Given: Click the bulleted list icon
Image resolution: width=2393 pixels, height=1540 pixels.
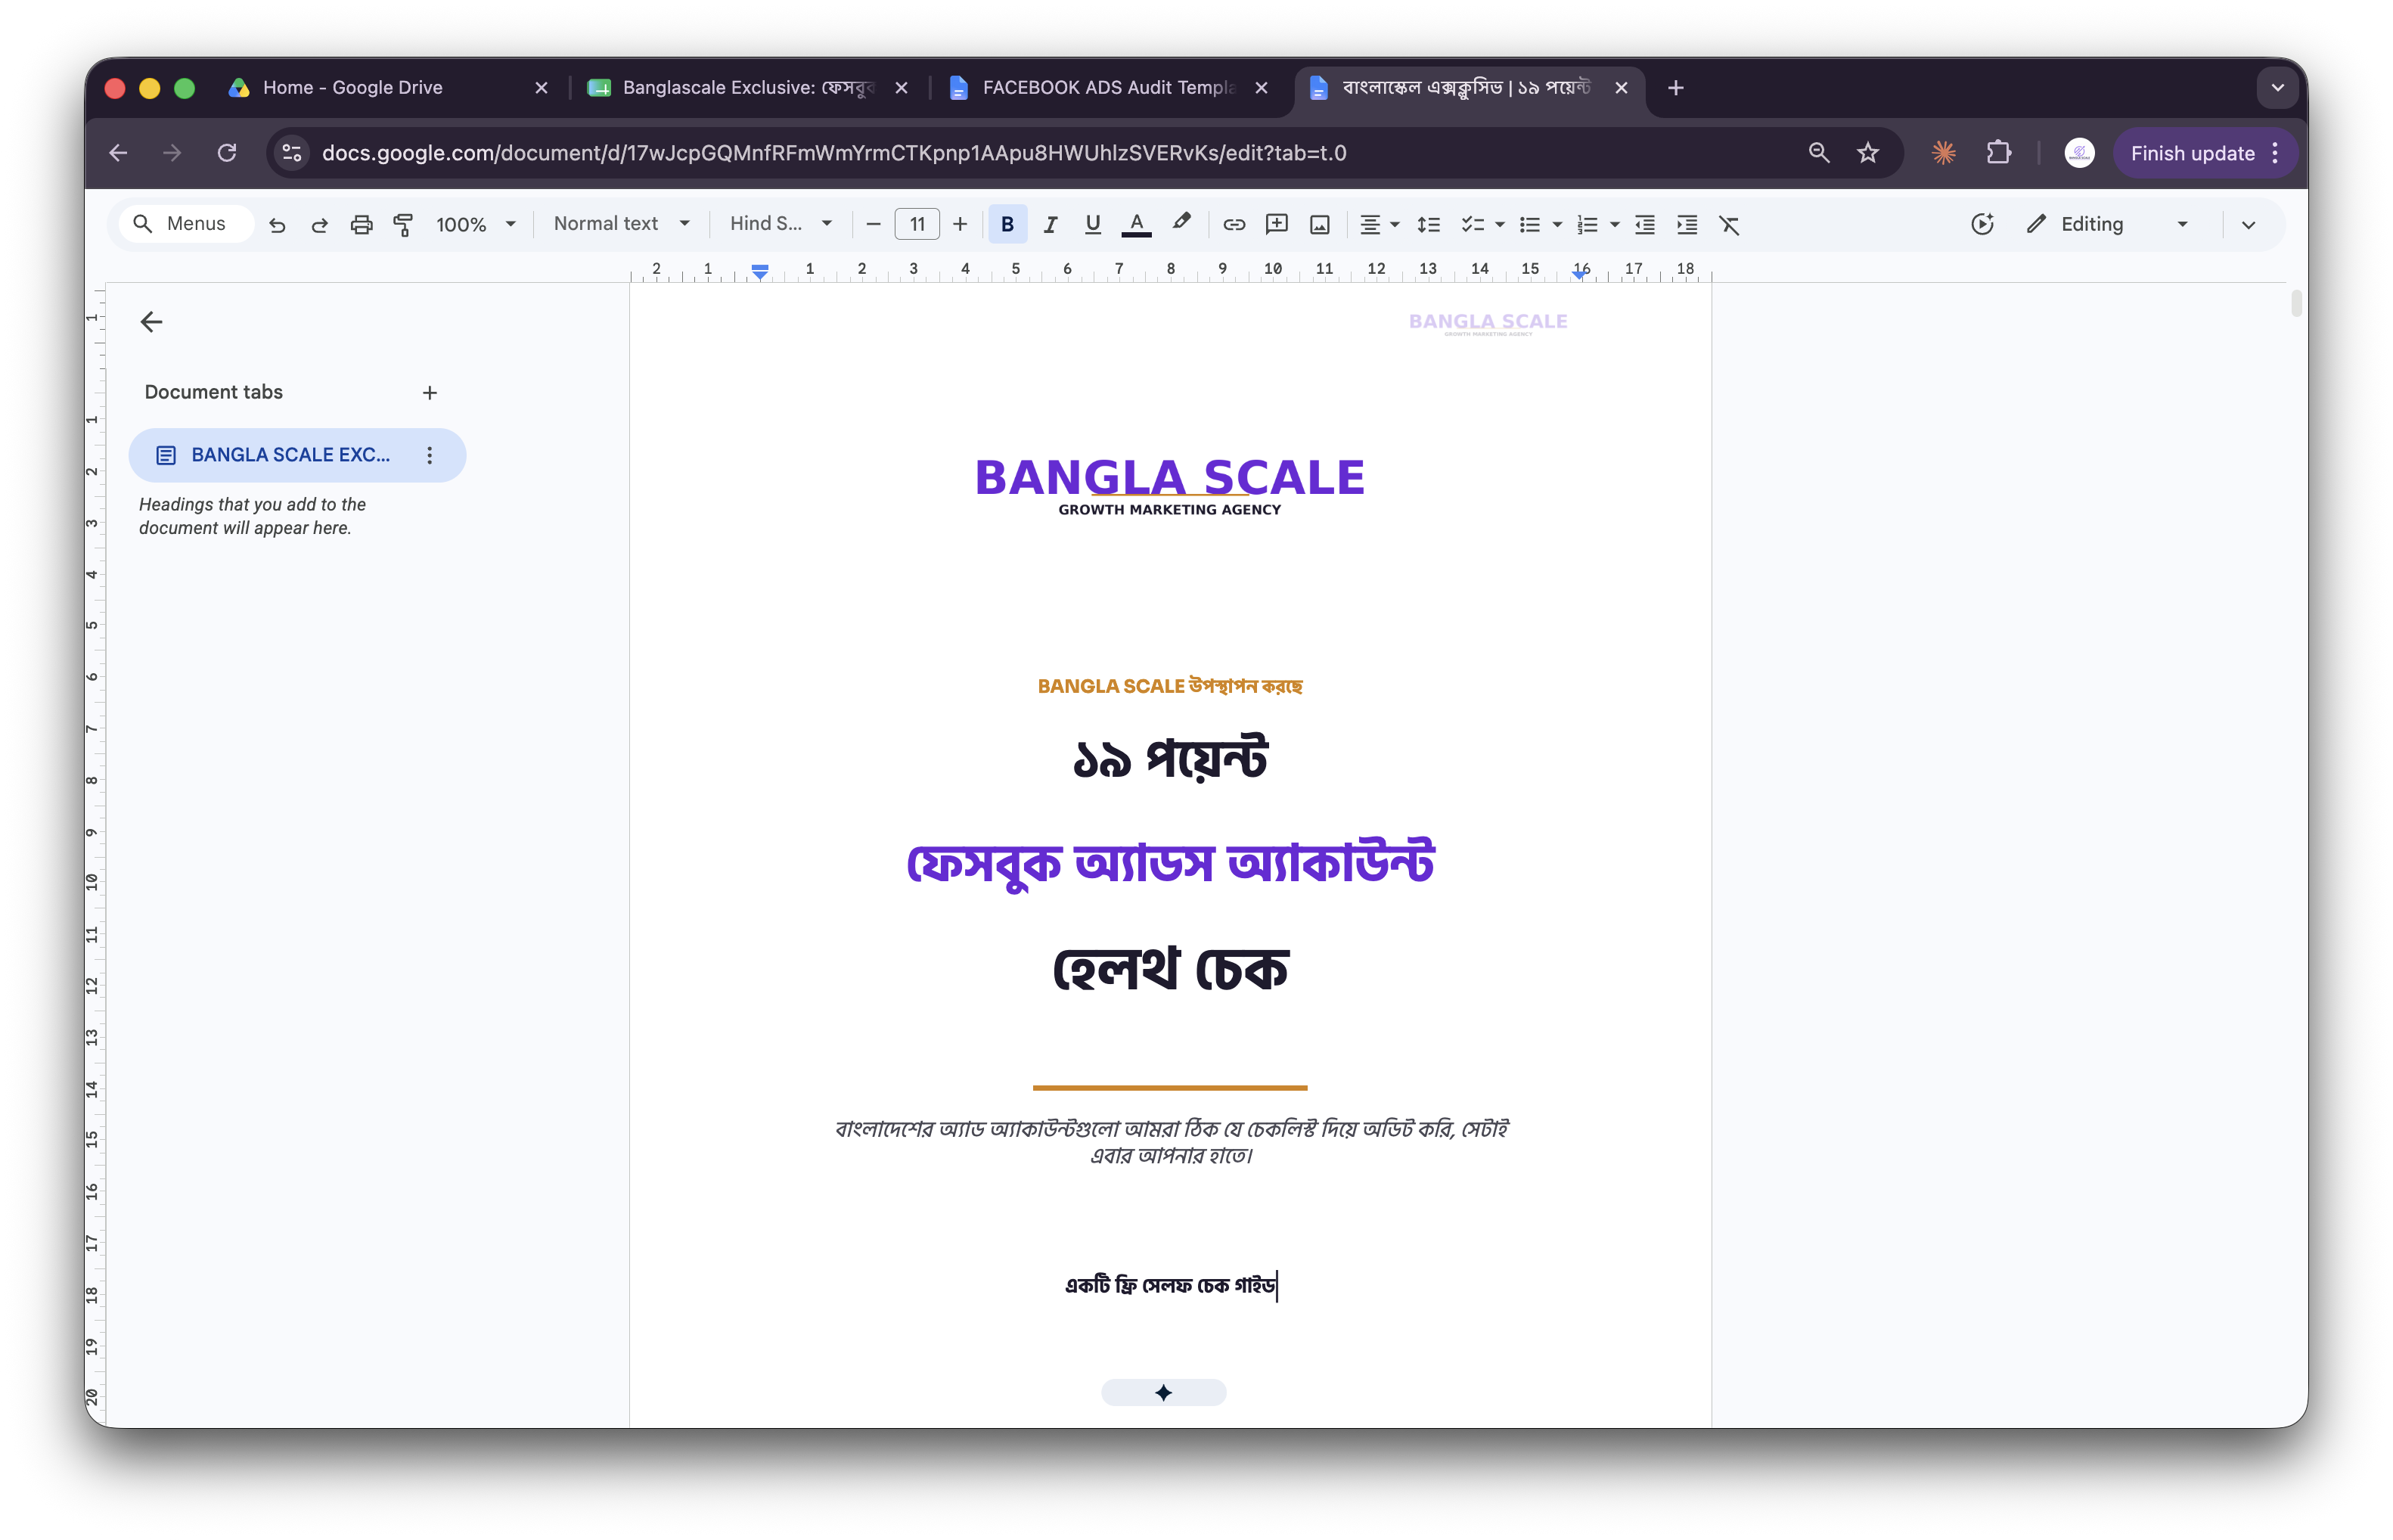Looking at the screenshot, I should tap(1529, 224).
